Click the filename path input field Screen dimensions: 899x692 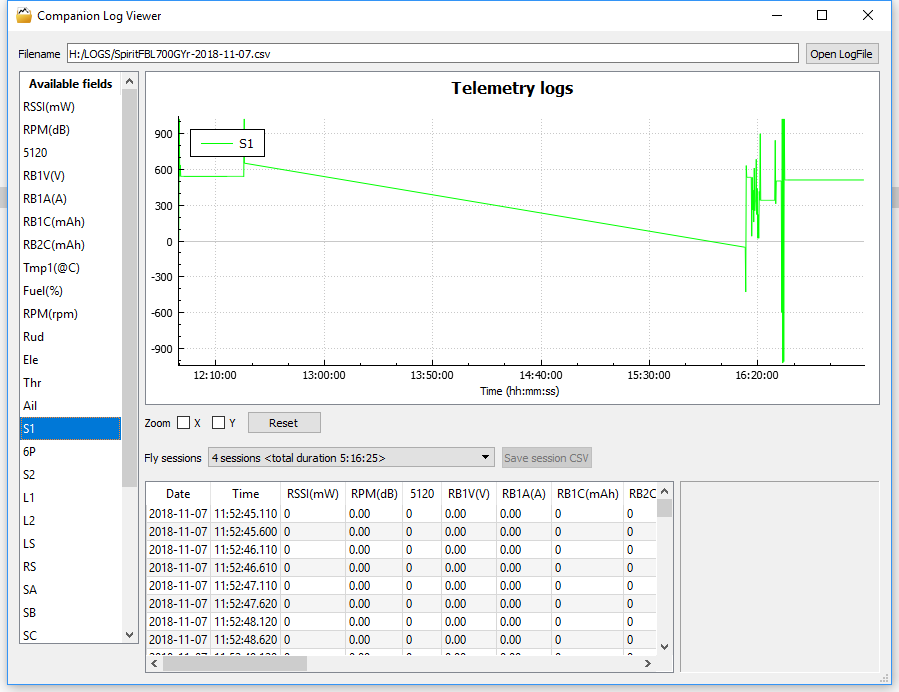(x=432, y=54)
